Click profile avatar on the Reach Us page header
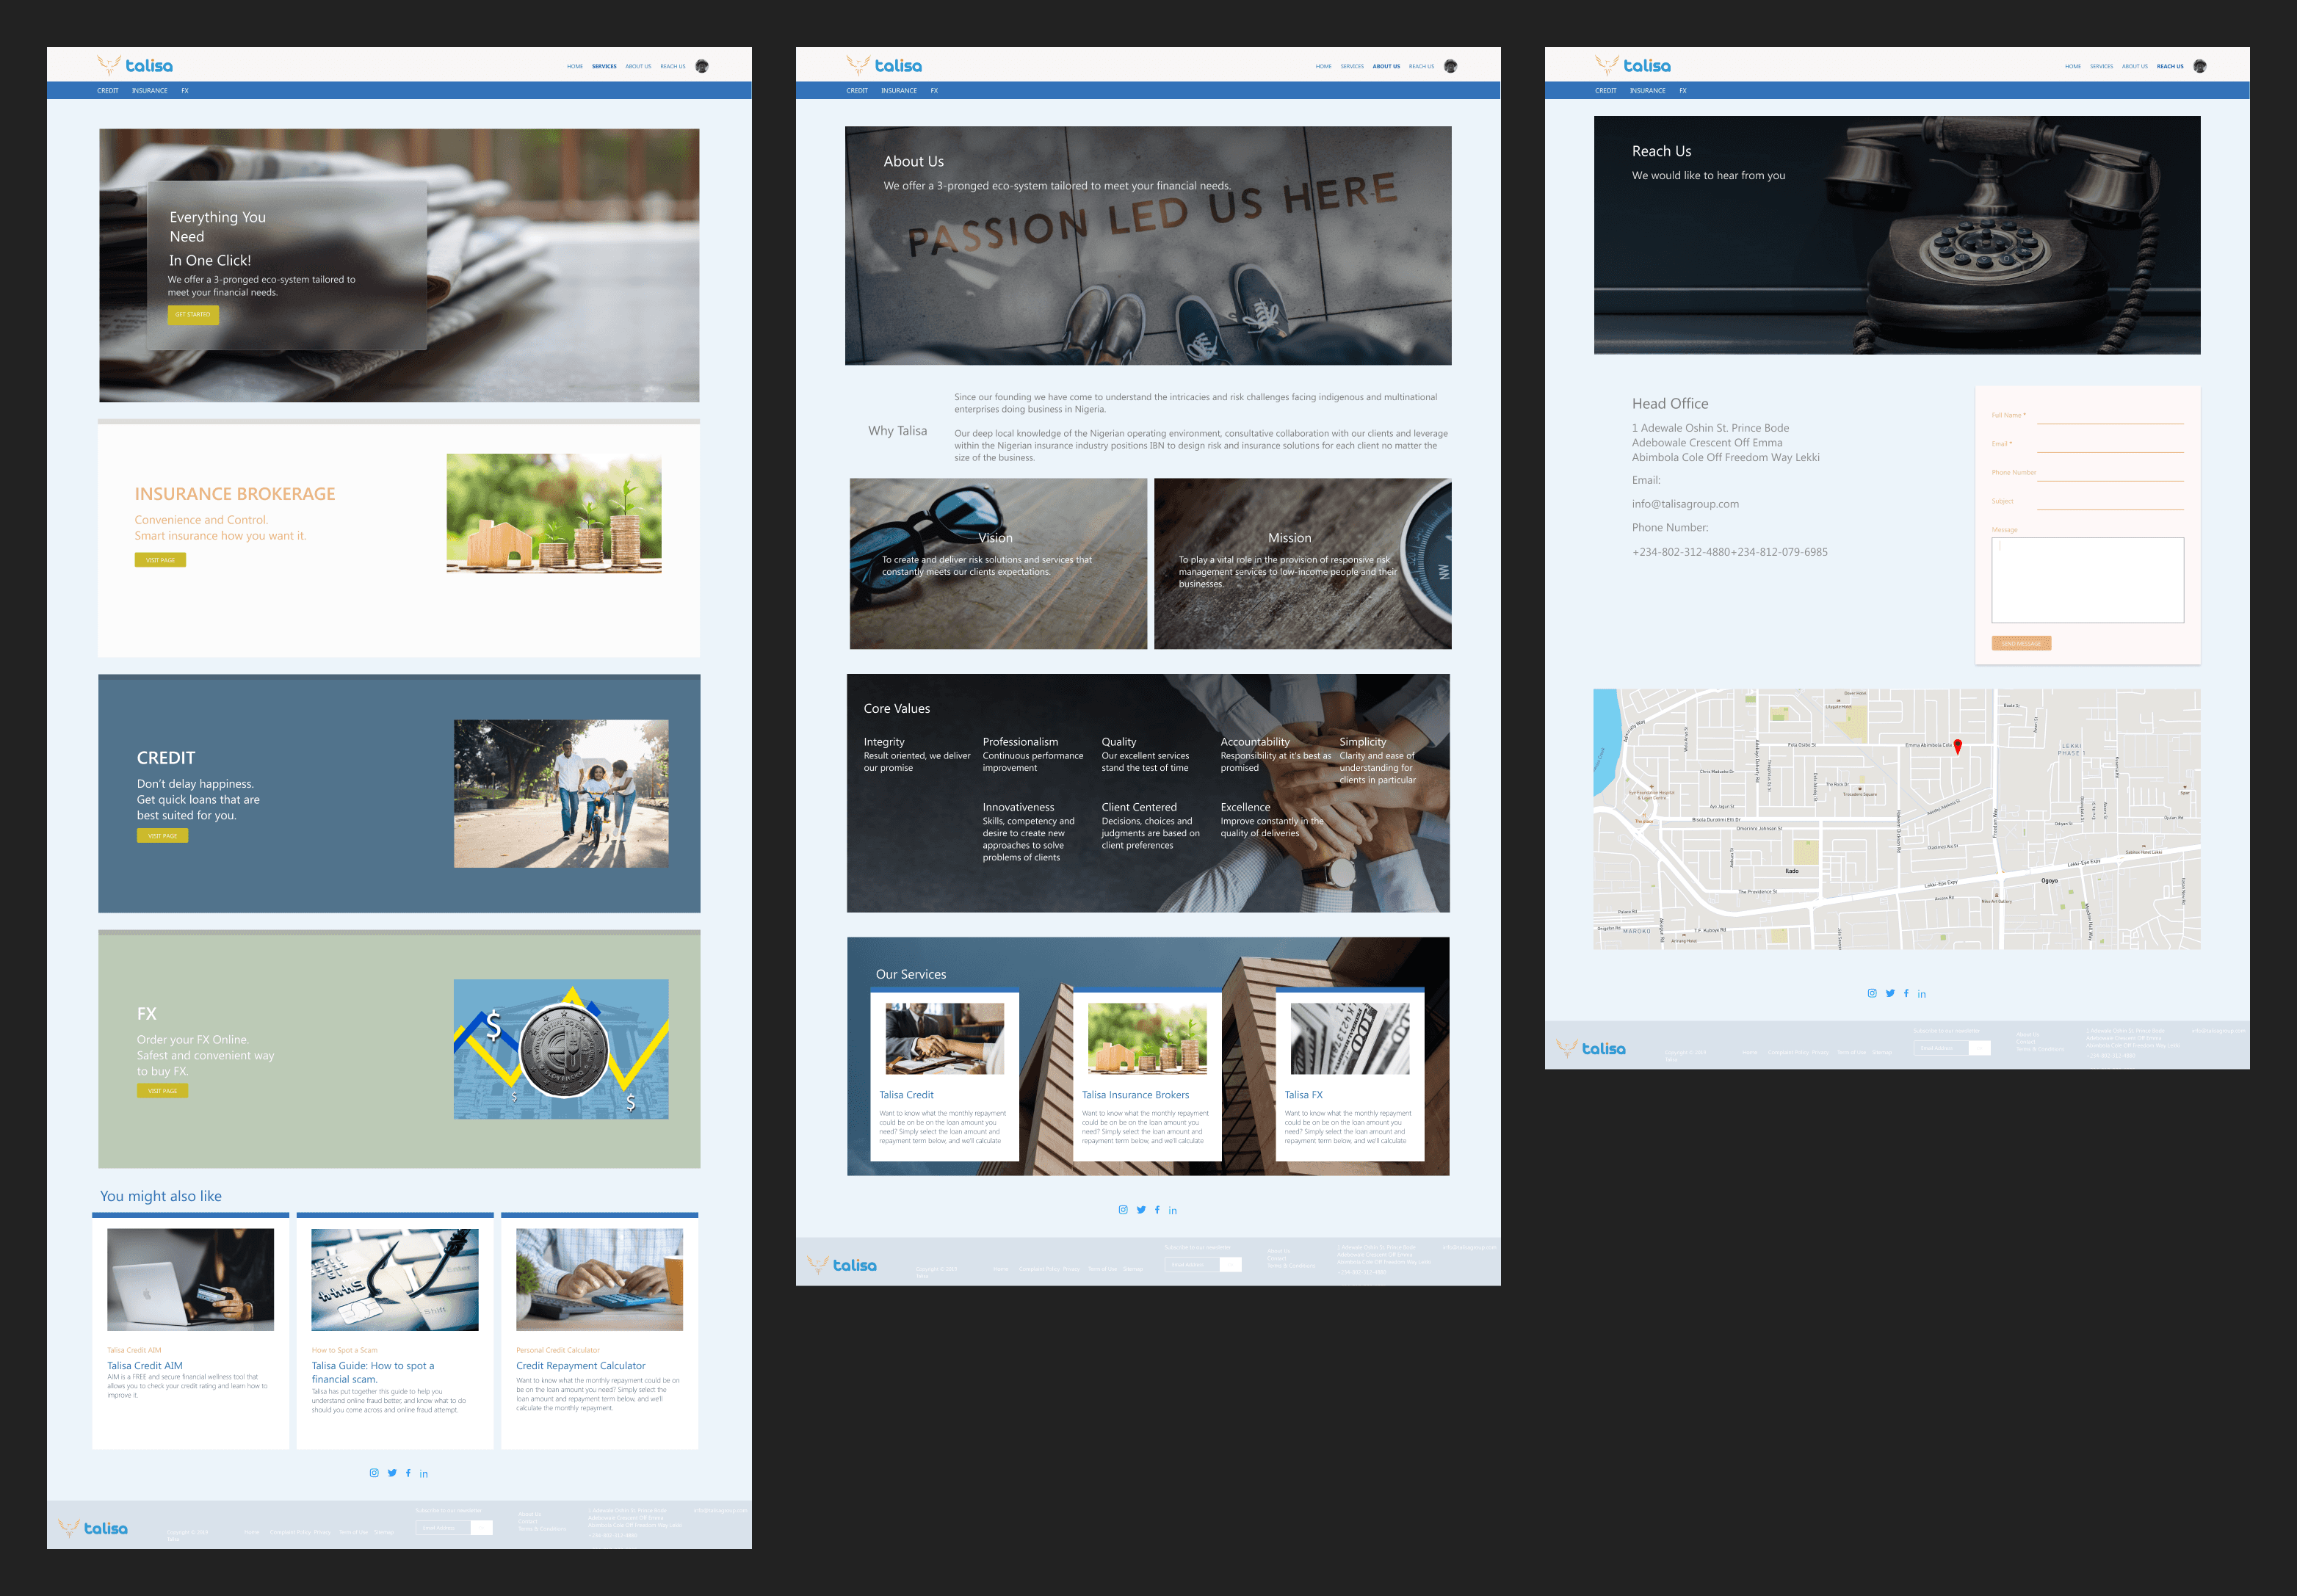 click(2199, 66)
